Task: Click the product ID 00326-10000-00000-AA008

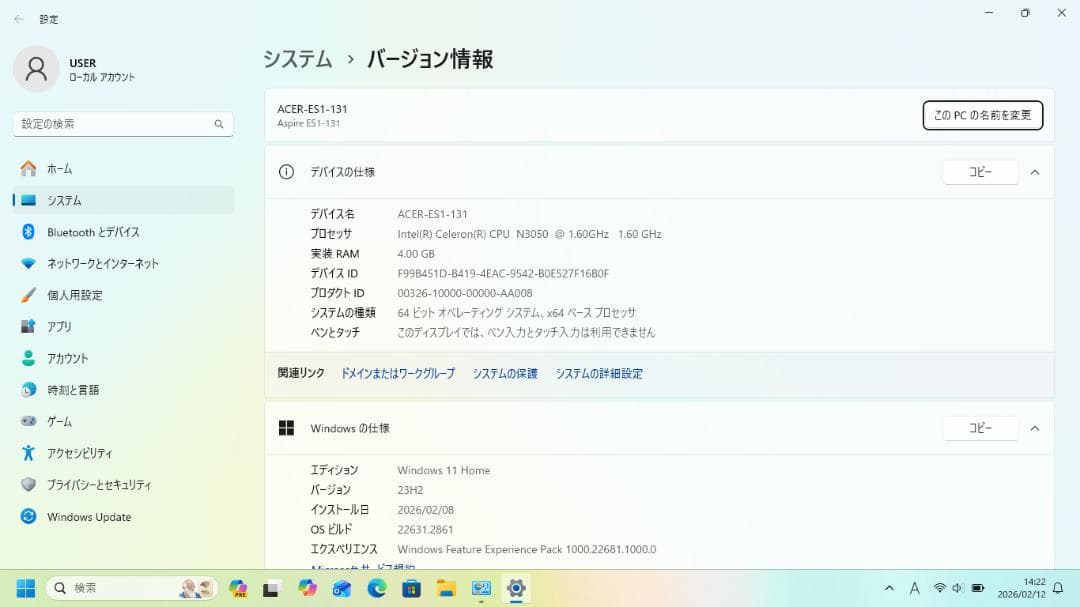Action: (465, 294)
